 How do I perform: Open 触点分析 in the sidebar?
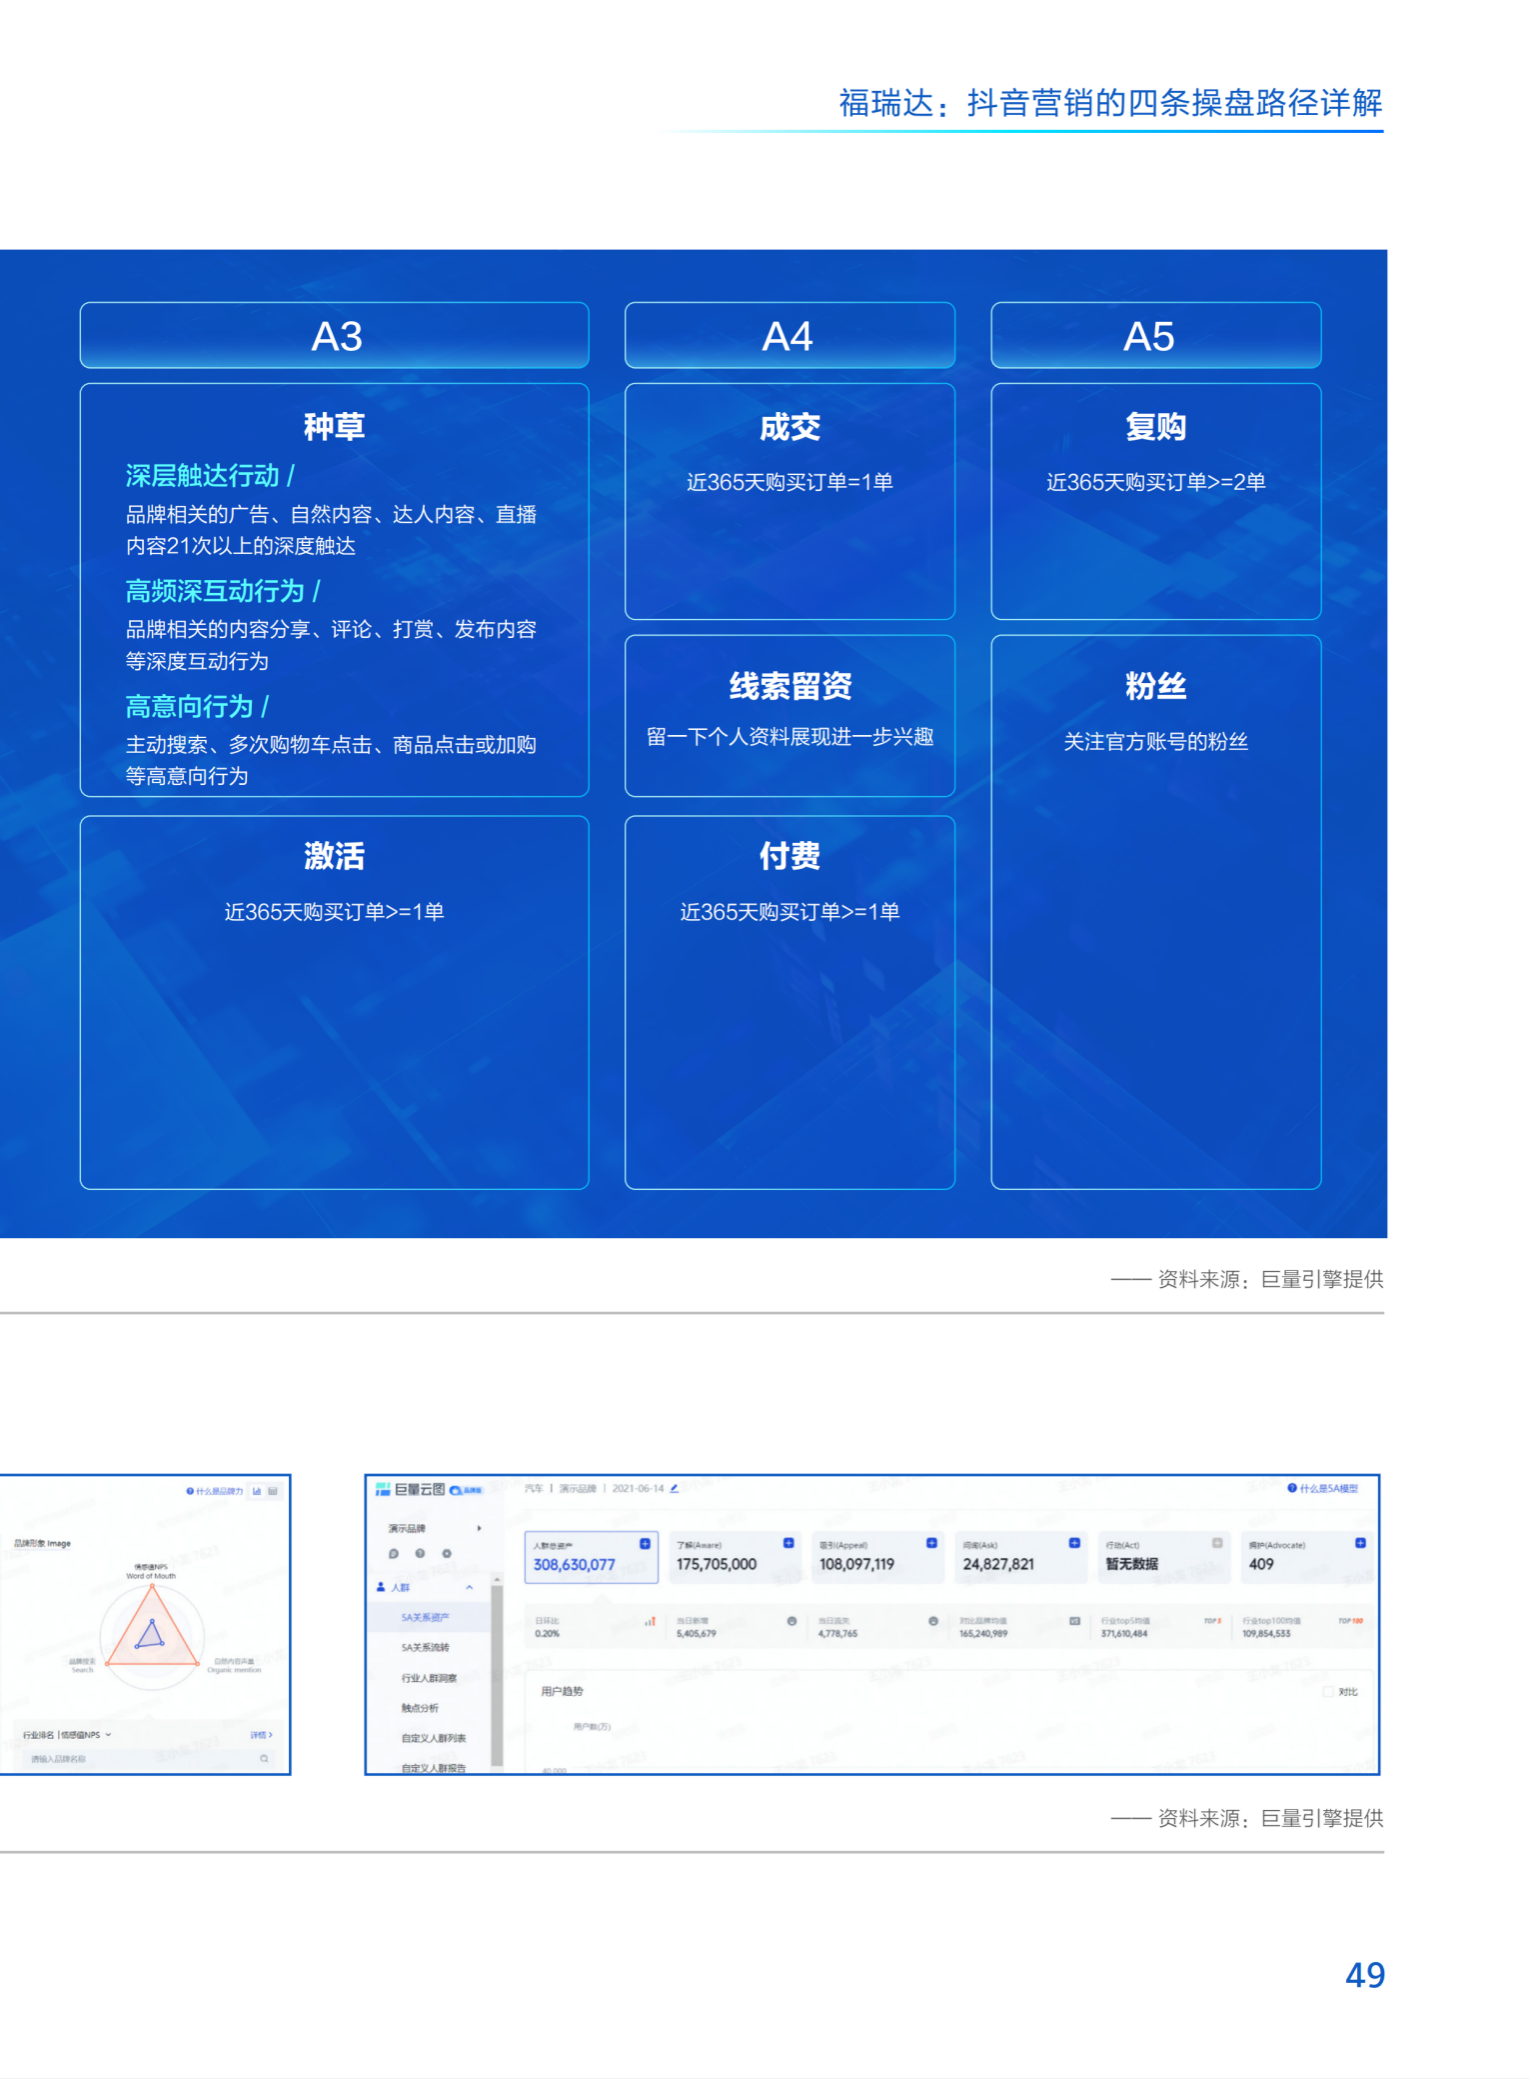(420, 1708)
